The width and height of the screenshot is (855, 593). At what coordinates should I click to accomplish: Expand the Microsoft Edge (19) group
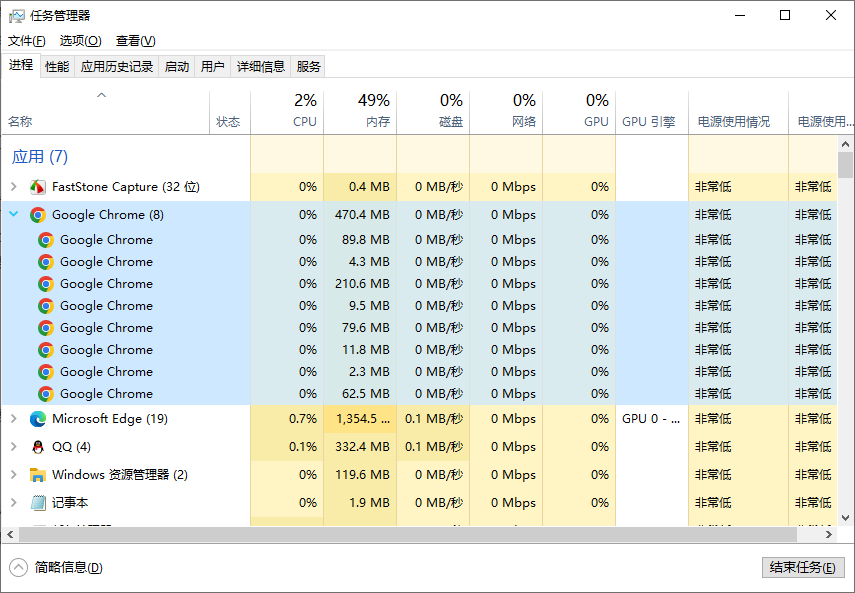click(x=14, y=418)
